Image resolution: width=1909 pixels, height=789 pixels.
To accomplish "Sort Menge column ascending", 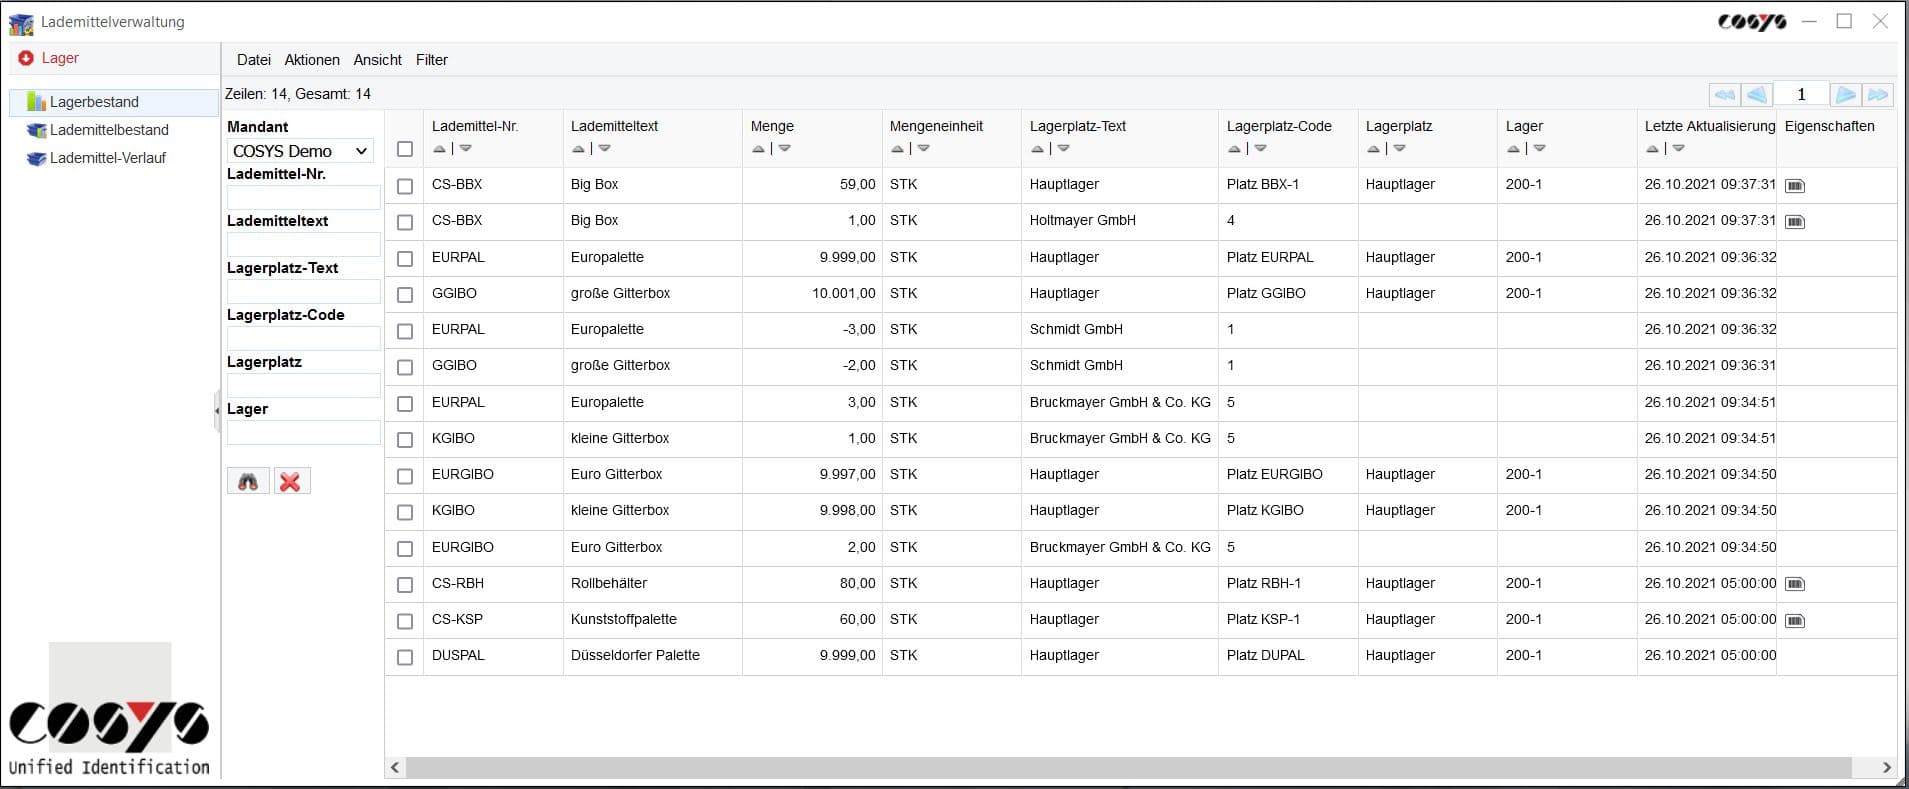I will pos(758,149).
